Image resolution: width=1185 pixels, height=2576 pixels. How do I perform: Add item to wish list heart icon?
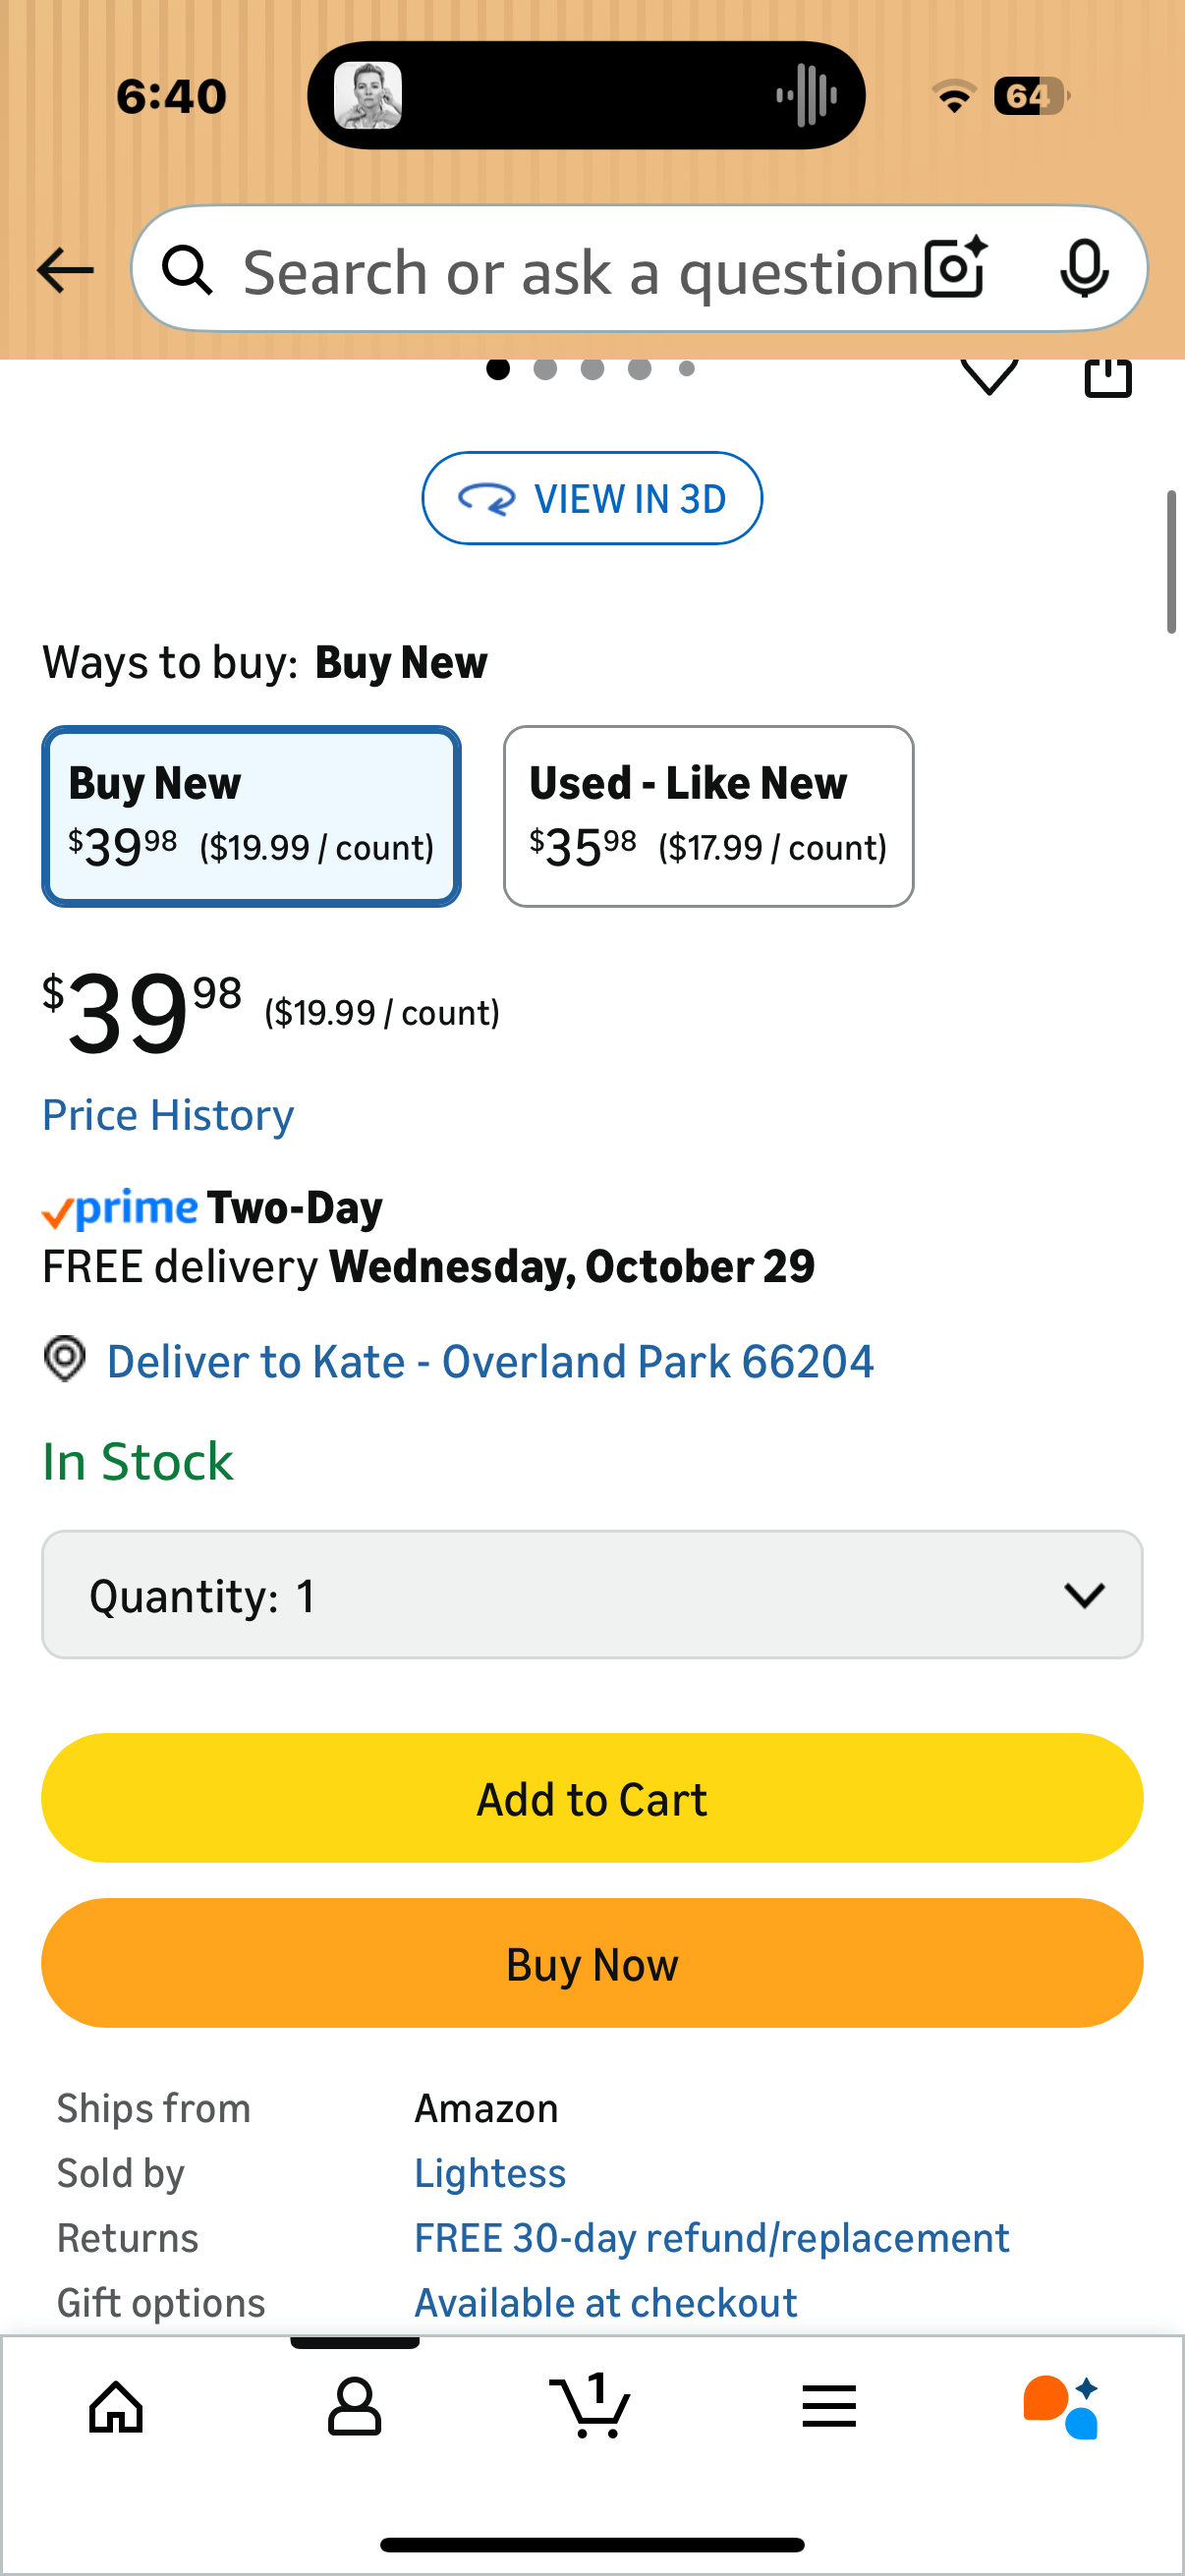coord(989,376)
